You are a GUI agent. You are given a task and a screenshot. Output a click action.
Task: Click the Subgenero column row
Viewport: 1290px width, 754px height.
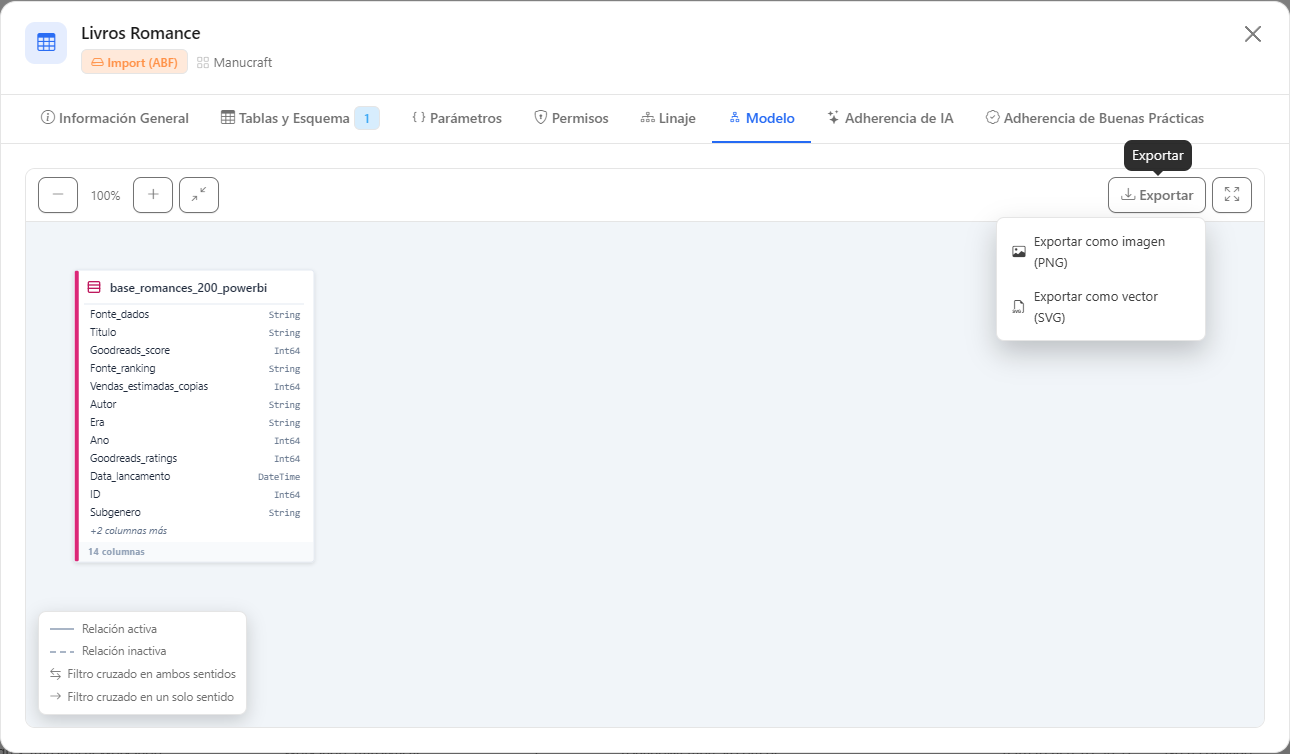(195, 512)
